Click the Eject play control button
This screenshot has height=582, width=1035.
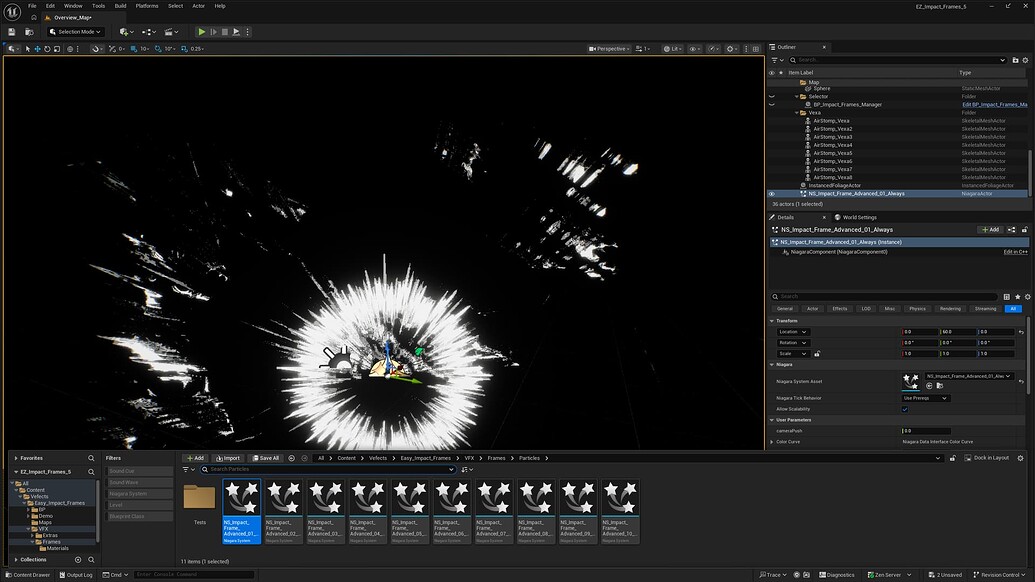(x=236, y=32)
